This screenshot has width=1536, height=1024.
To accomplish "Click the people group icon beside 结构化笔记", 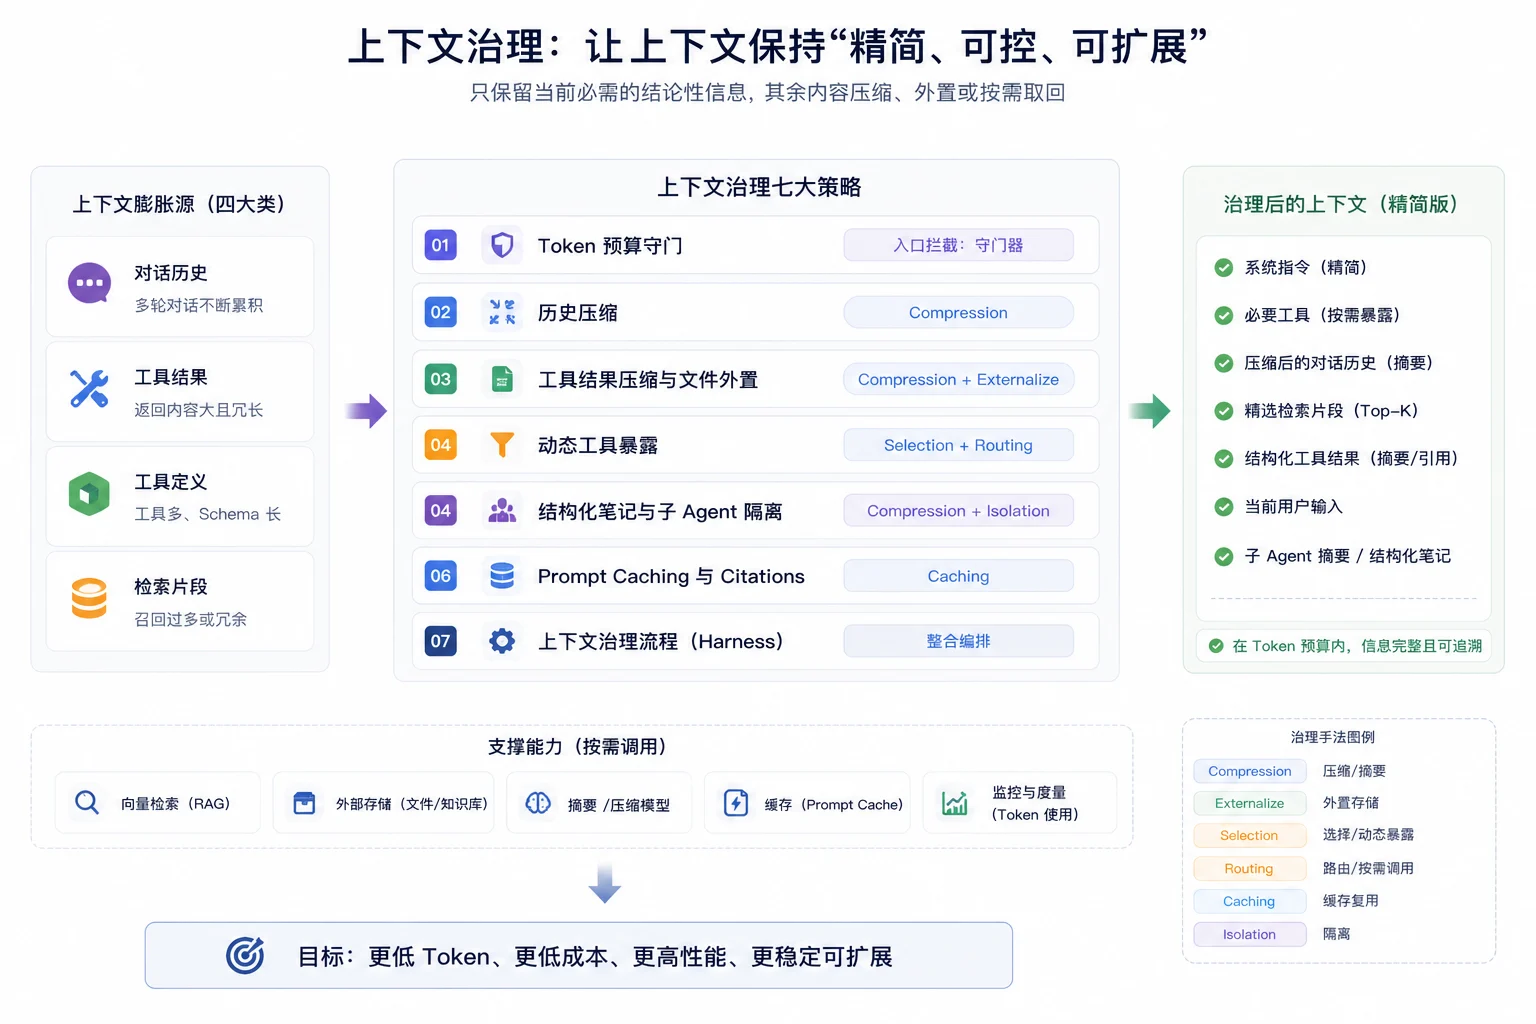I will (x=502, y=511).
